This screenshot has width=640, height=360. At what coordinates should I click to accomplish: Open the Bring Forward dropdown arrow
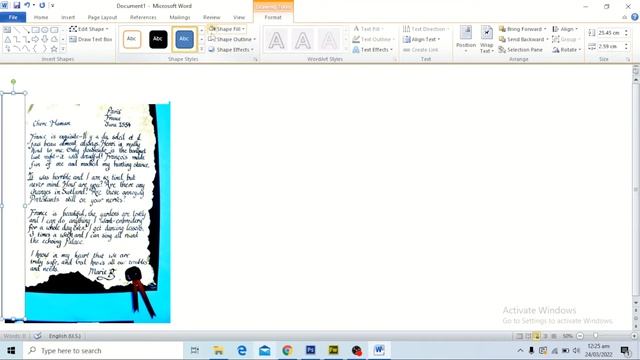click(545, 29)
